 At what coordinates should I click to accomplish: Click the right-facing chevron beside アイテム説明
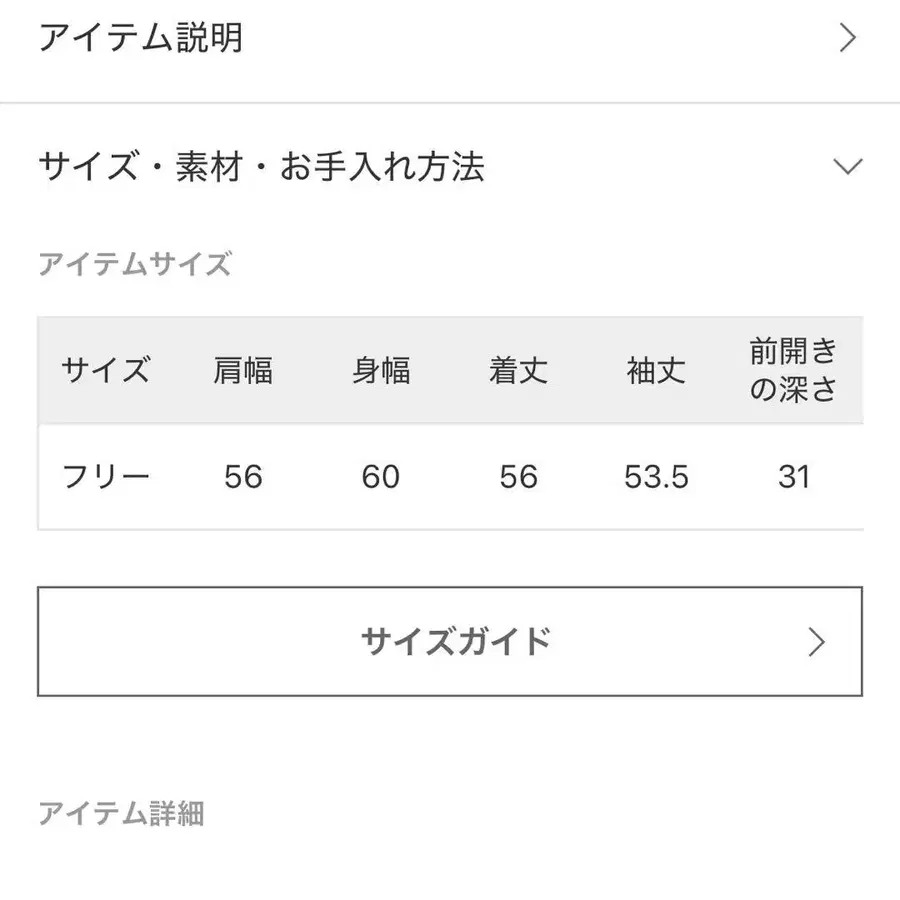[x=848, y=37]
